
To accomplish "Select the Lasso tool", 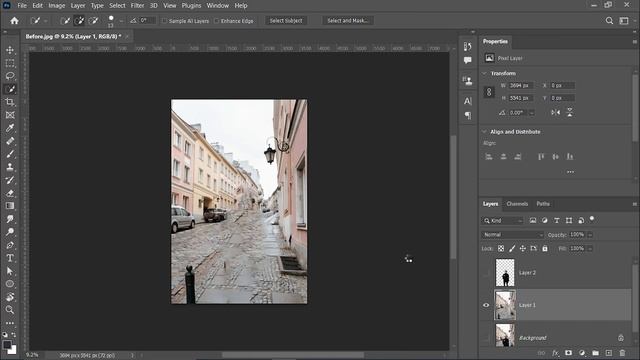I will [x=10, y=76].
